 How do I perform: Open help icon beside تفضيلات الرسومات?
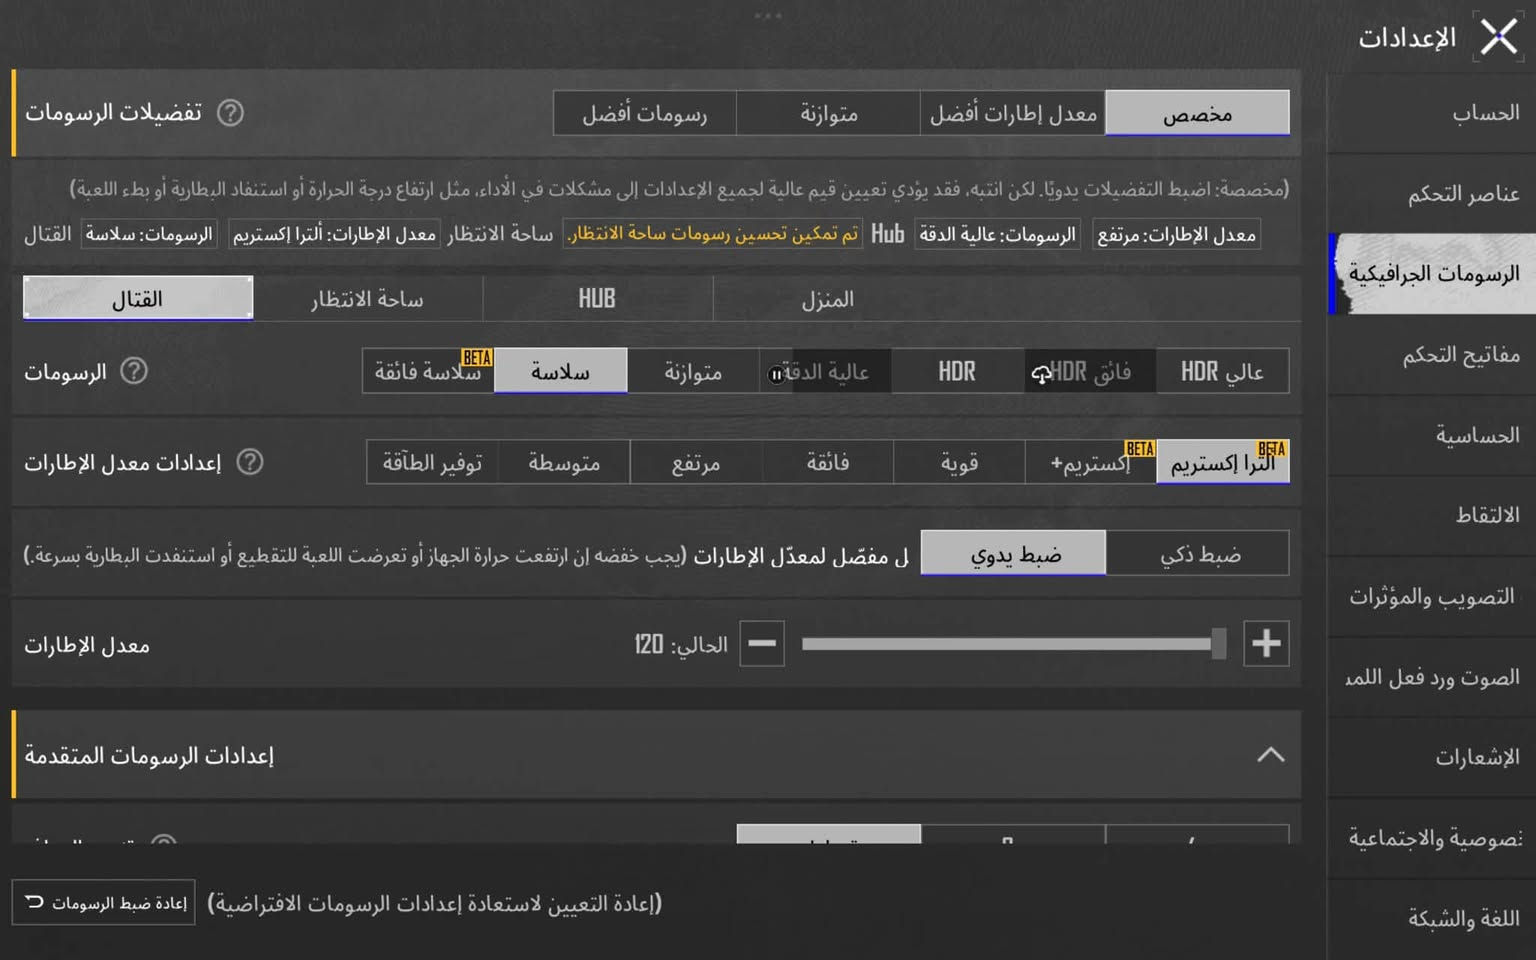coord(230,113)
